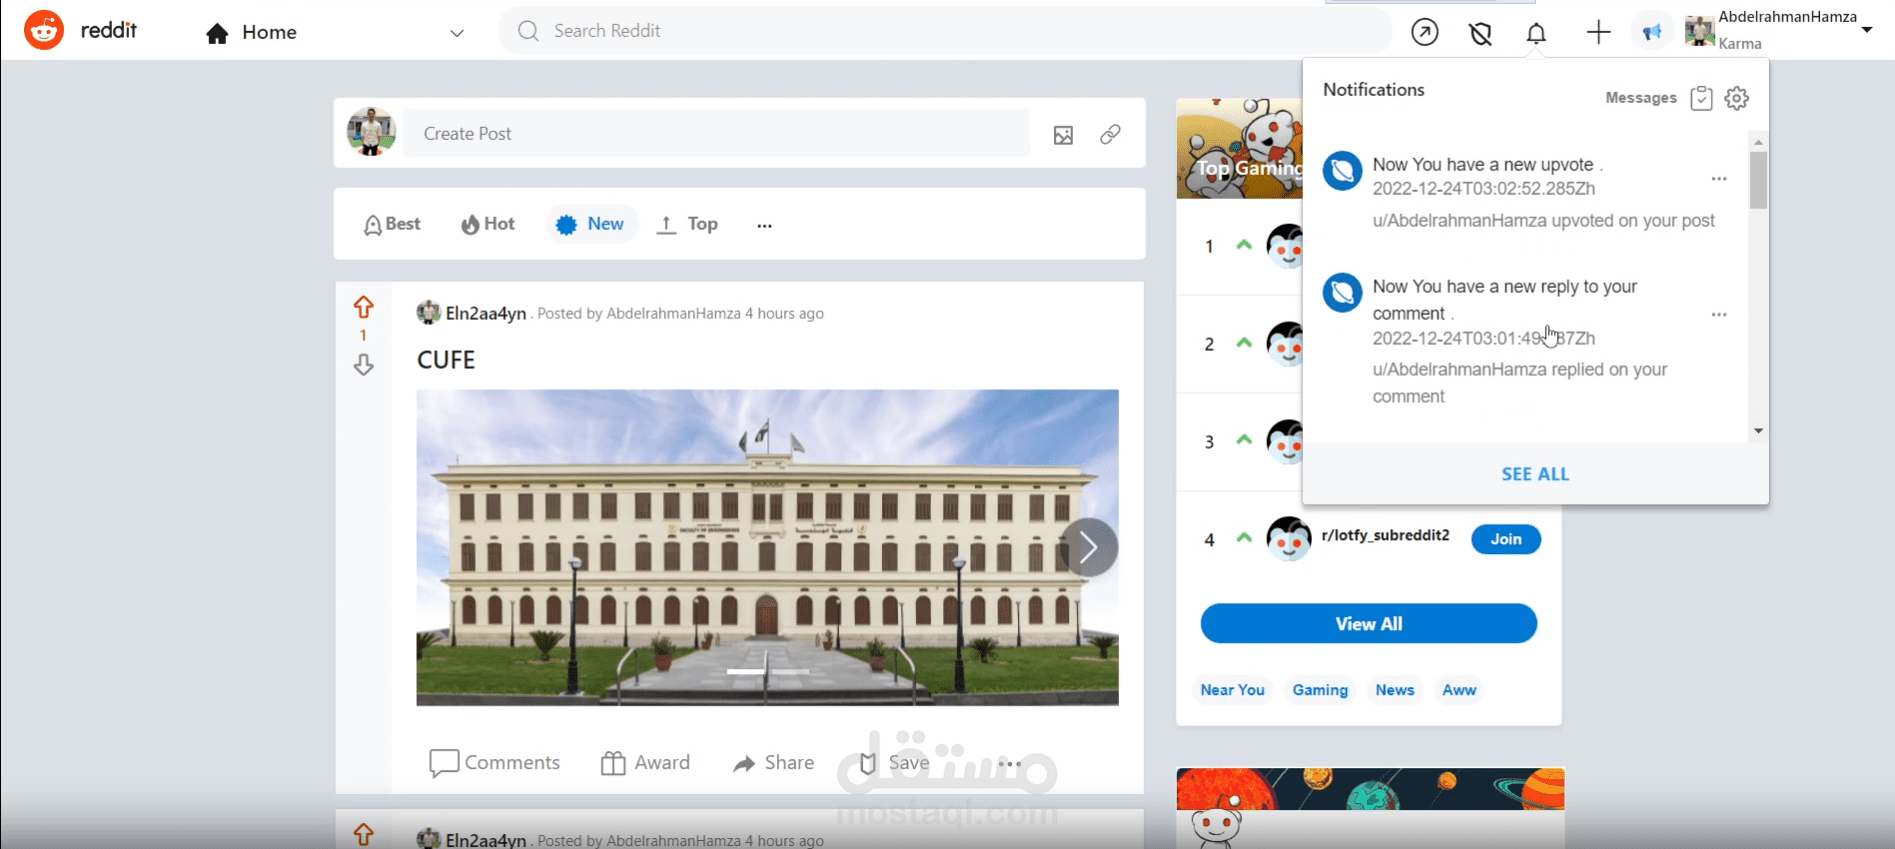
Task: Toggle the notifications bell icon
Action: click(x=1536, y=33)
